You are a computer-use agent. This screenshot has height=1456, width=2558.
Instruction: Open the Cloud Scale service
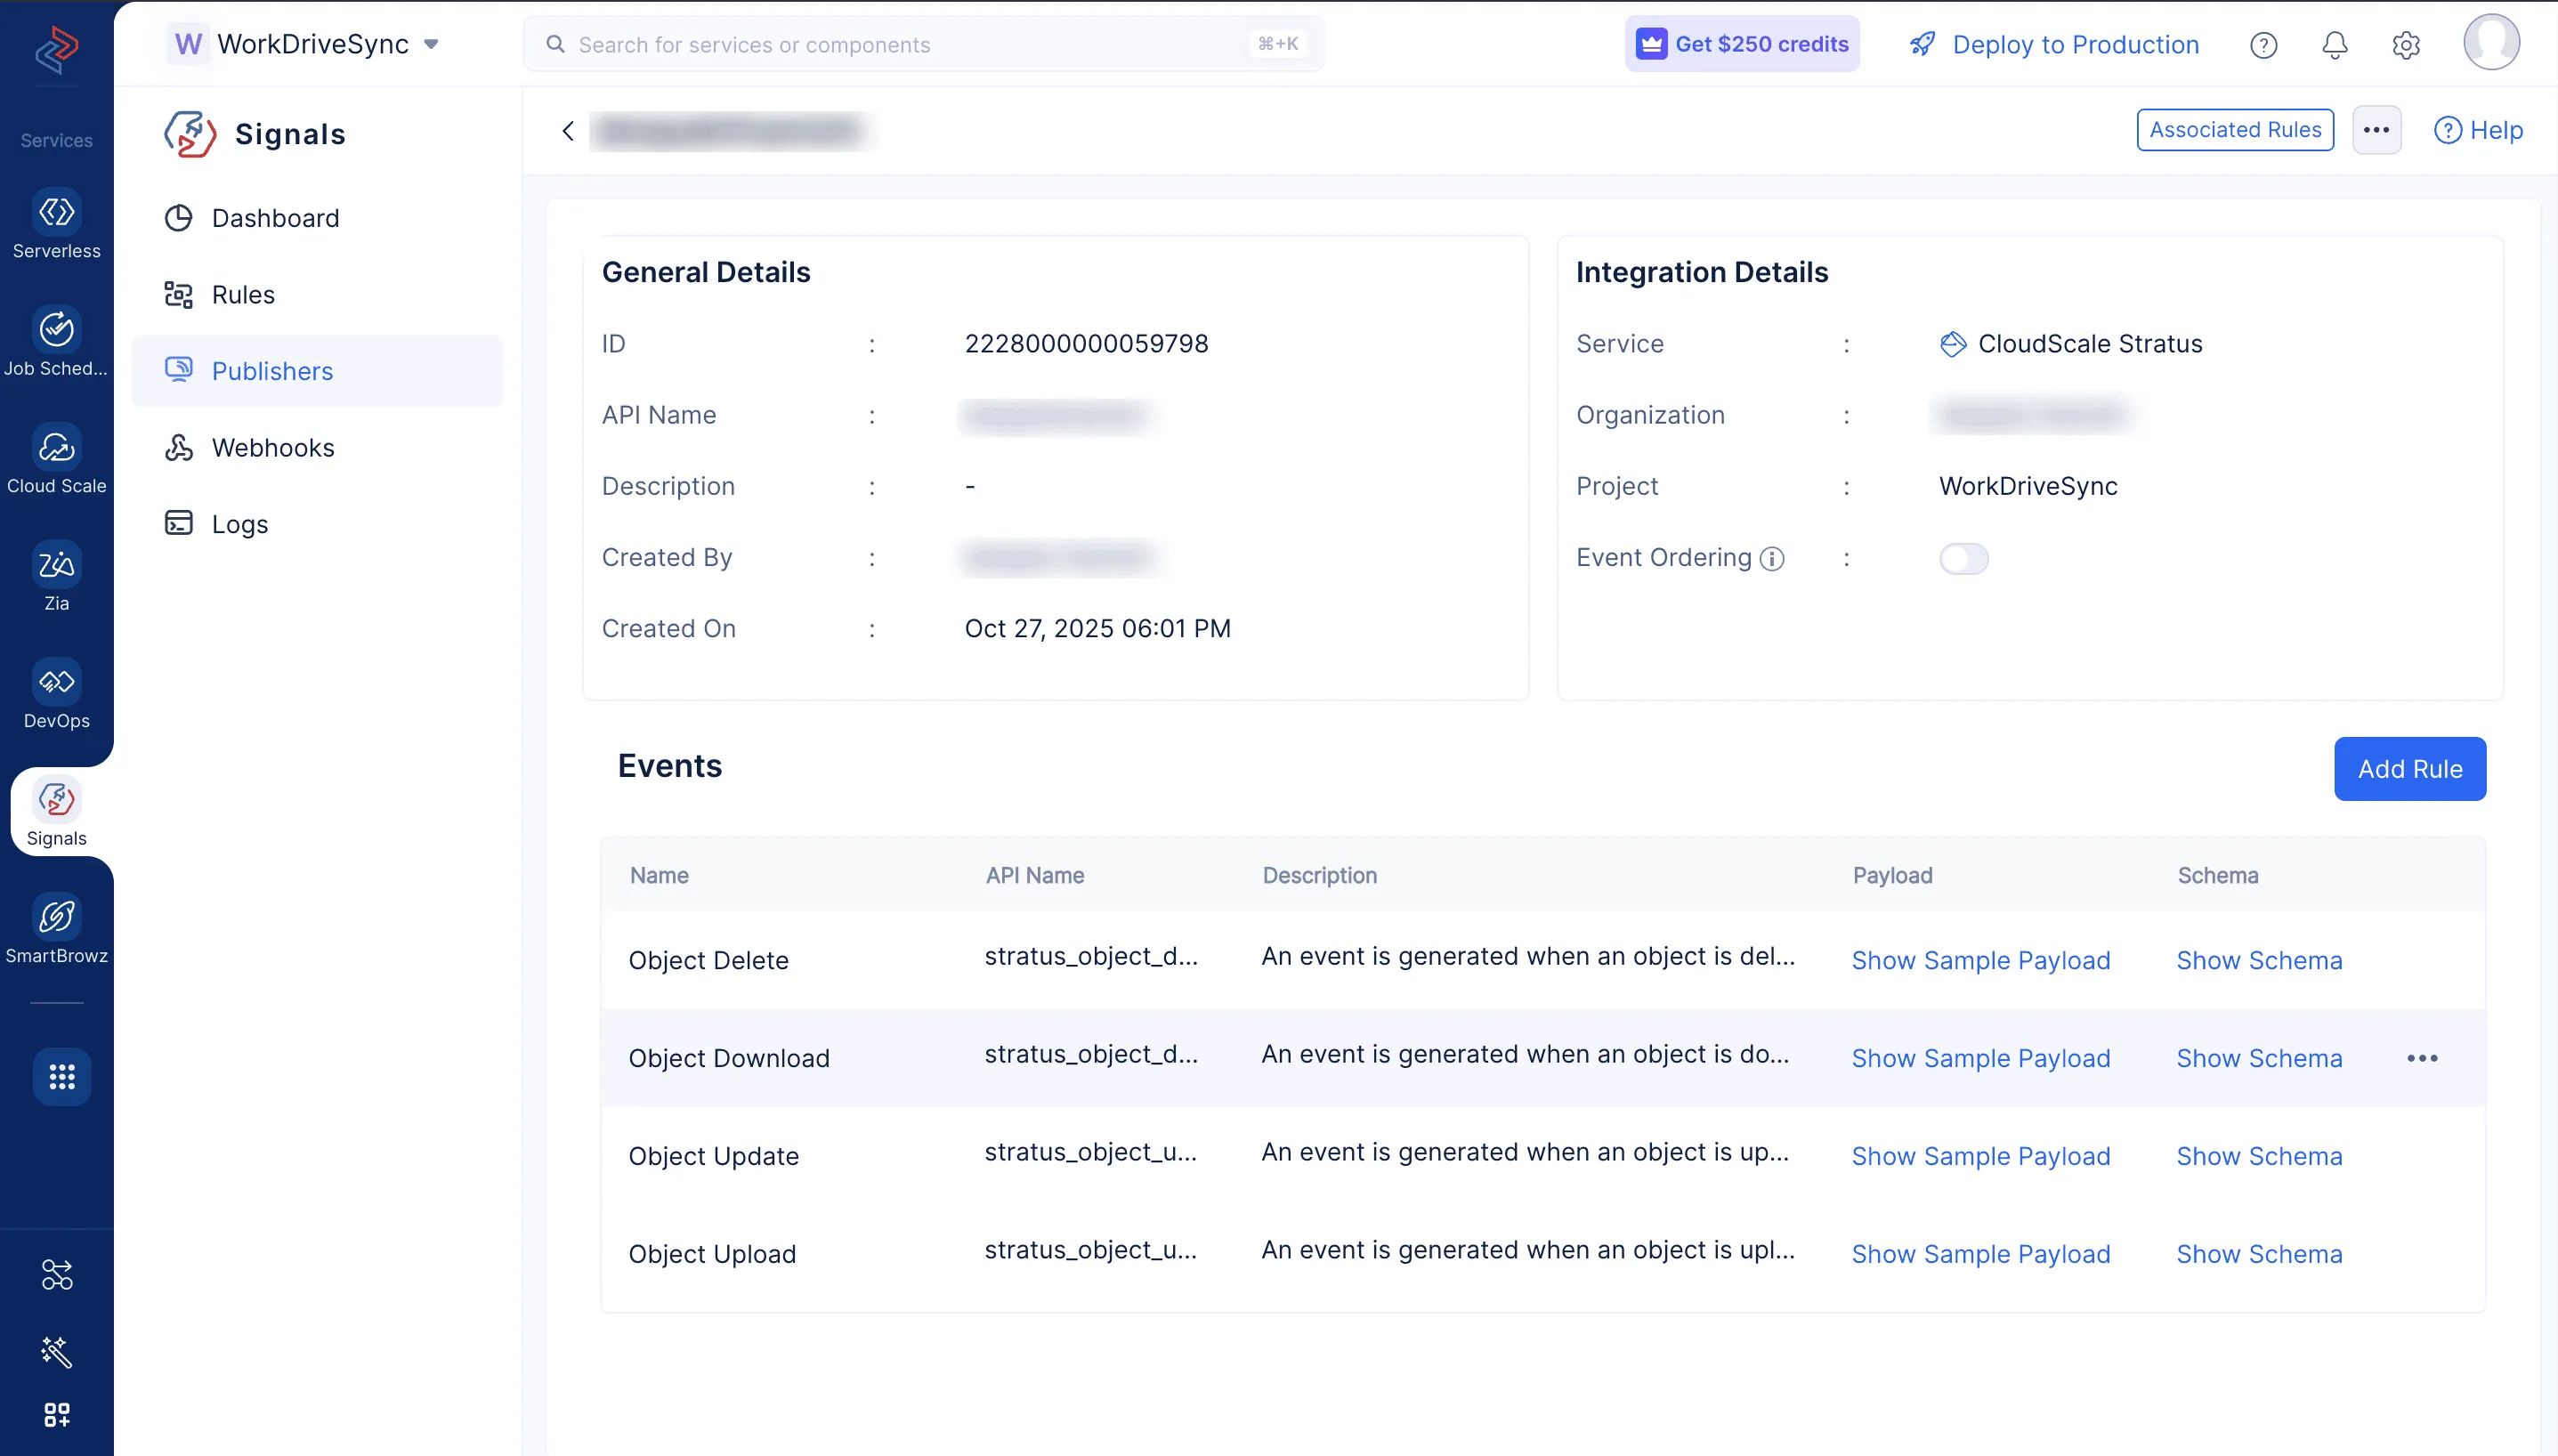[x=56, y=448]
